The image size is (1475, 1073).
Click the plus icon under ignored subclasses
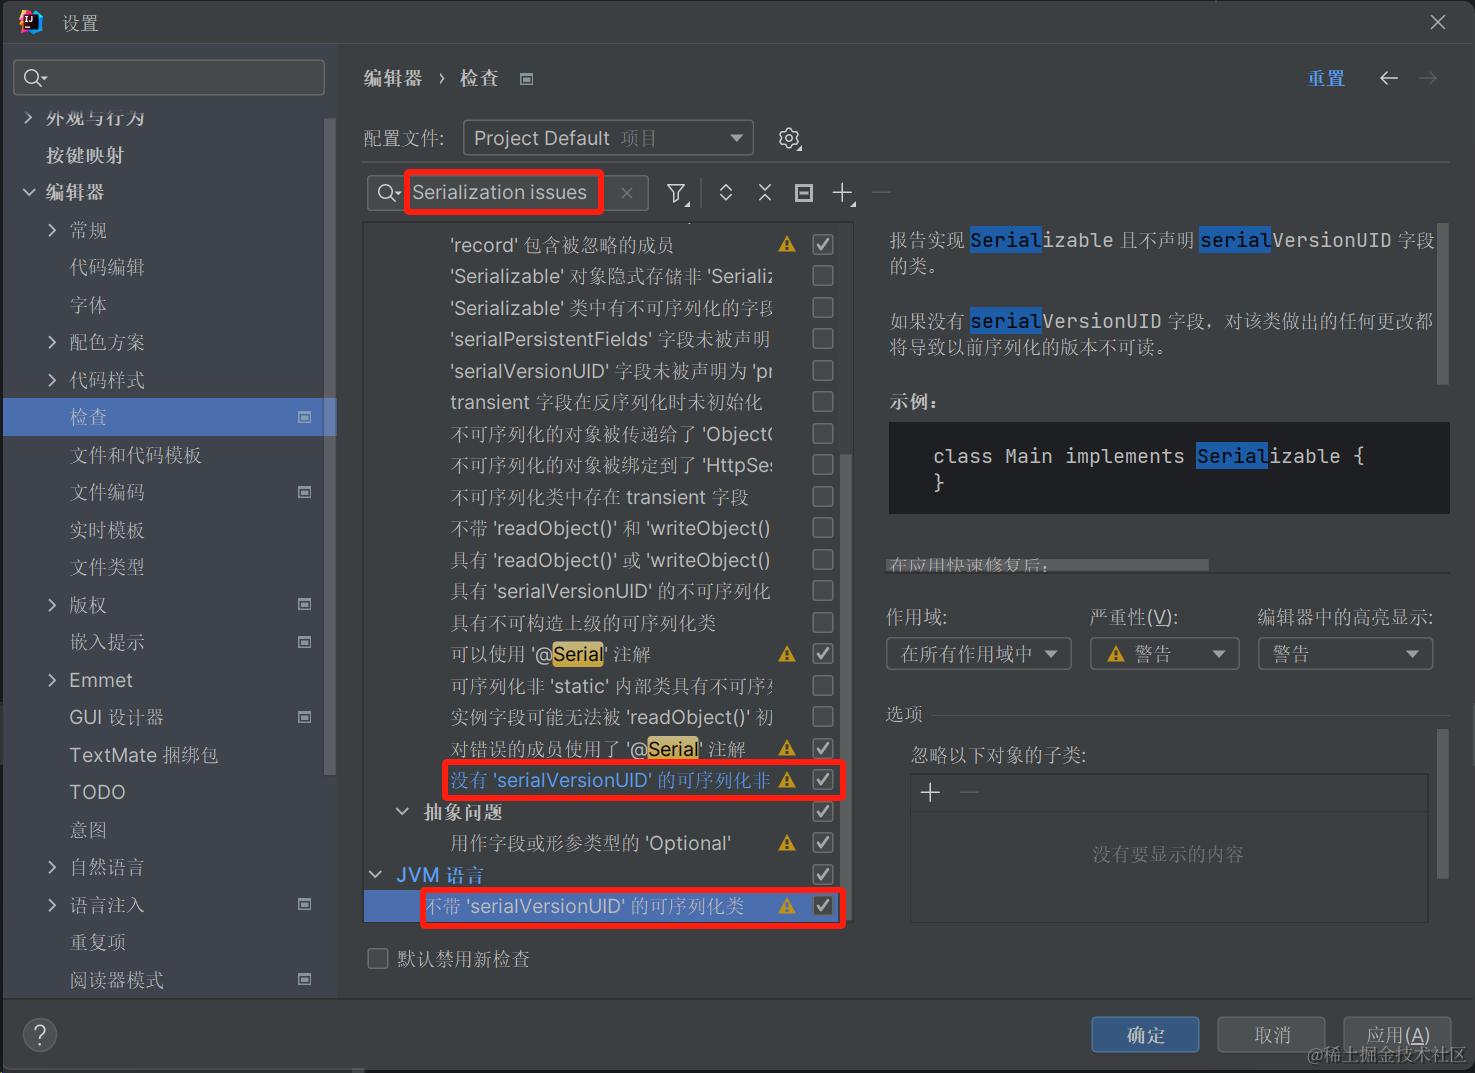pyautogui.click(x=930, y=793)
